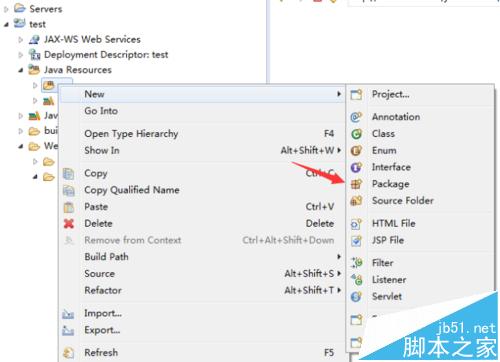Choose Paste from the context menu
Image resolution: width=500 pixels, height=362 pixels.
pyautogui.click(x=202, y=207)
